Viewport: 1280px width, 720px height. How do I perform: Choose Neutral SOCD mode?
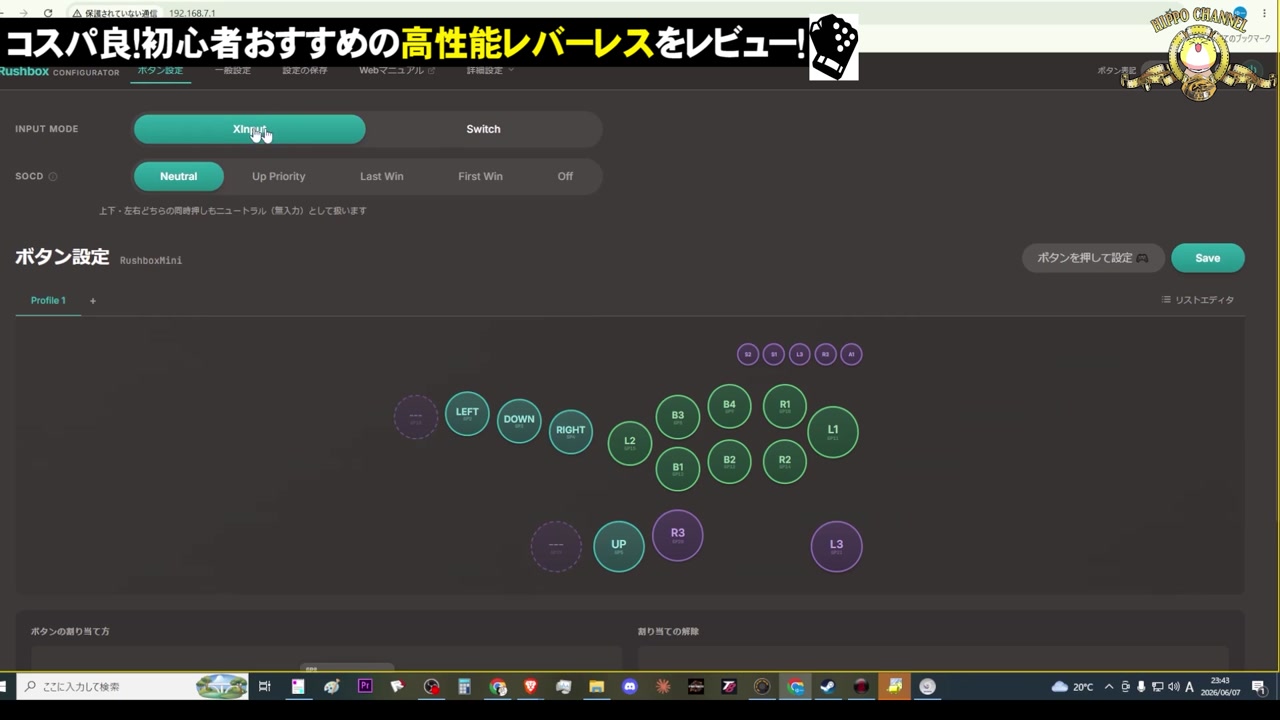(178, 176)
